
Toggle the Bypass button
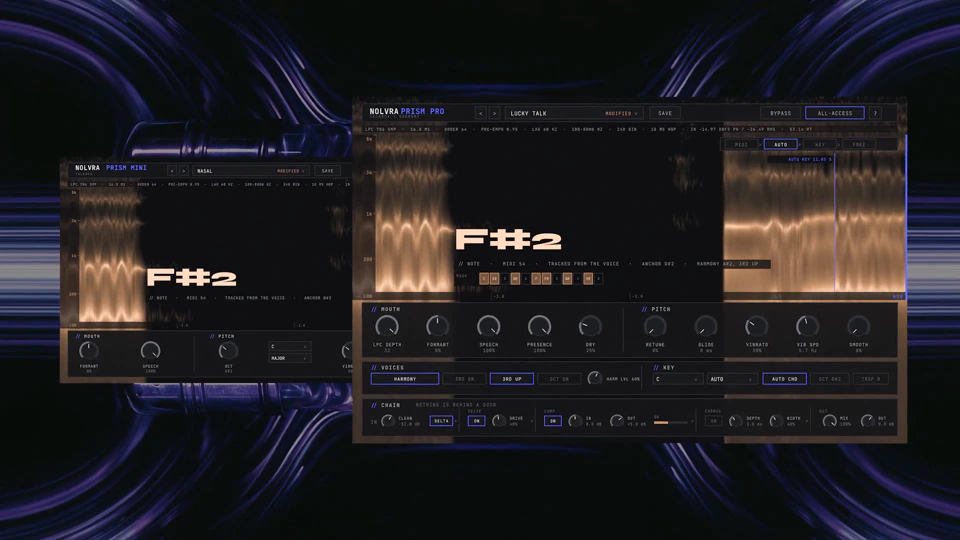(781, 113)
